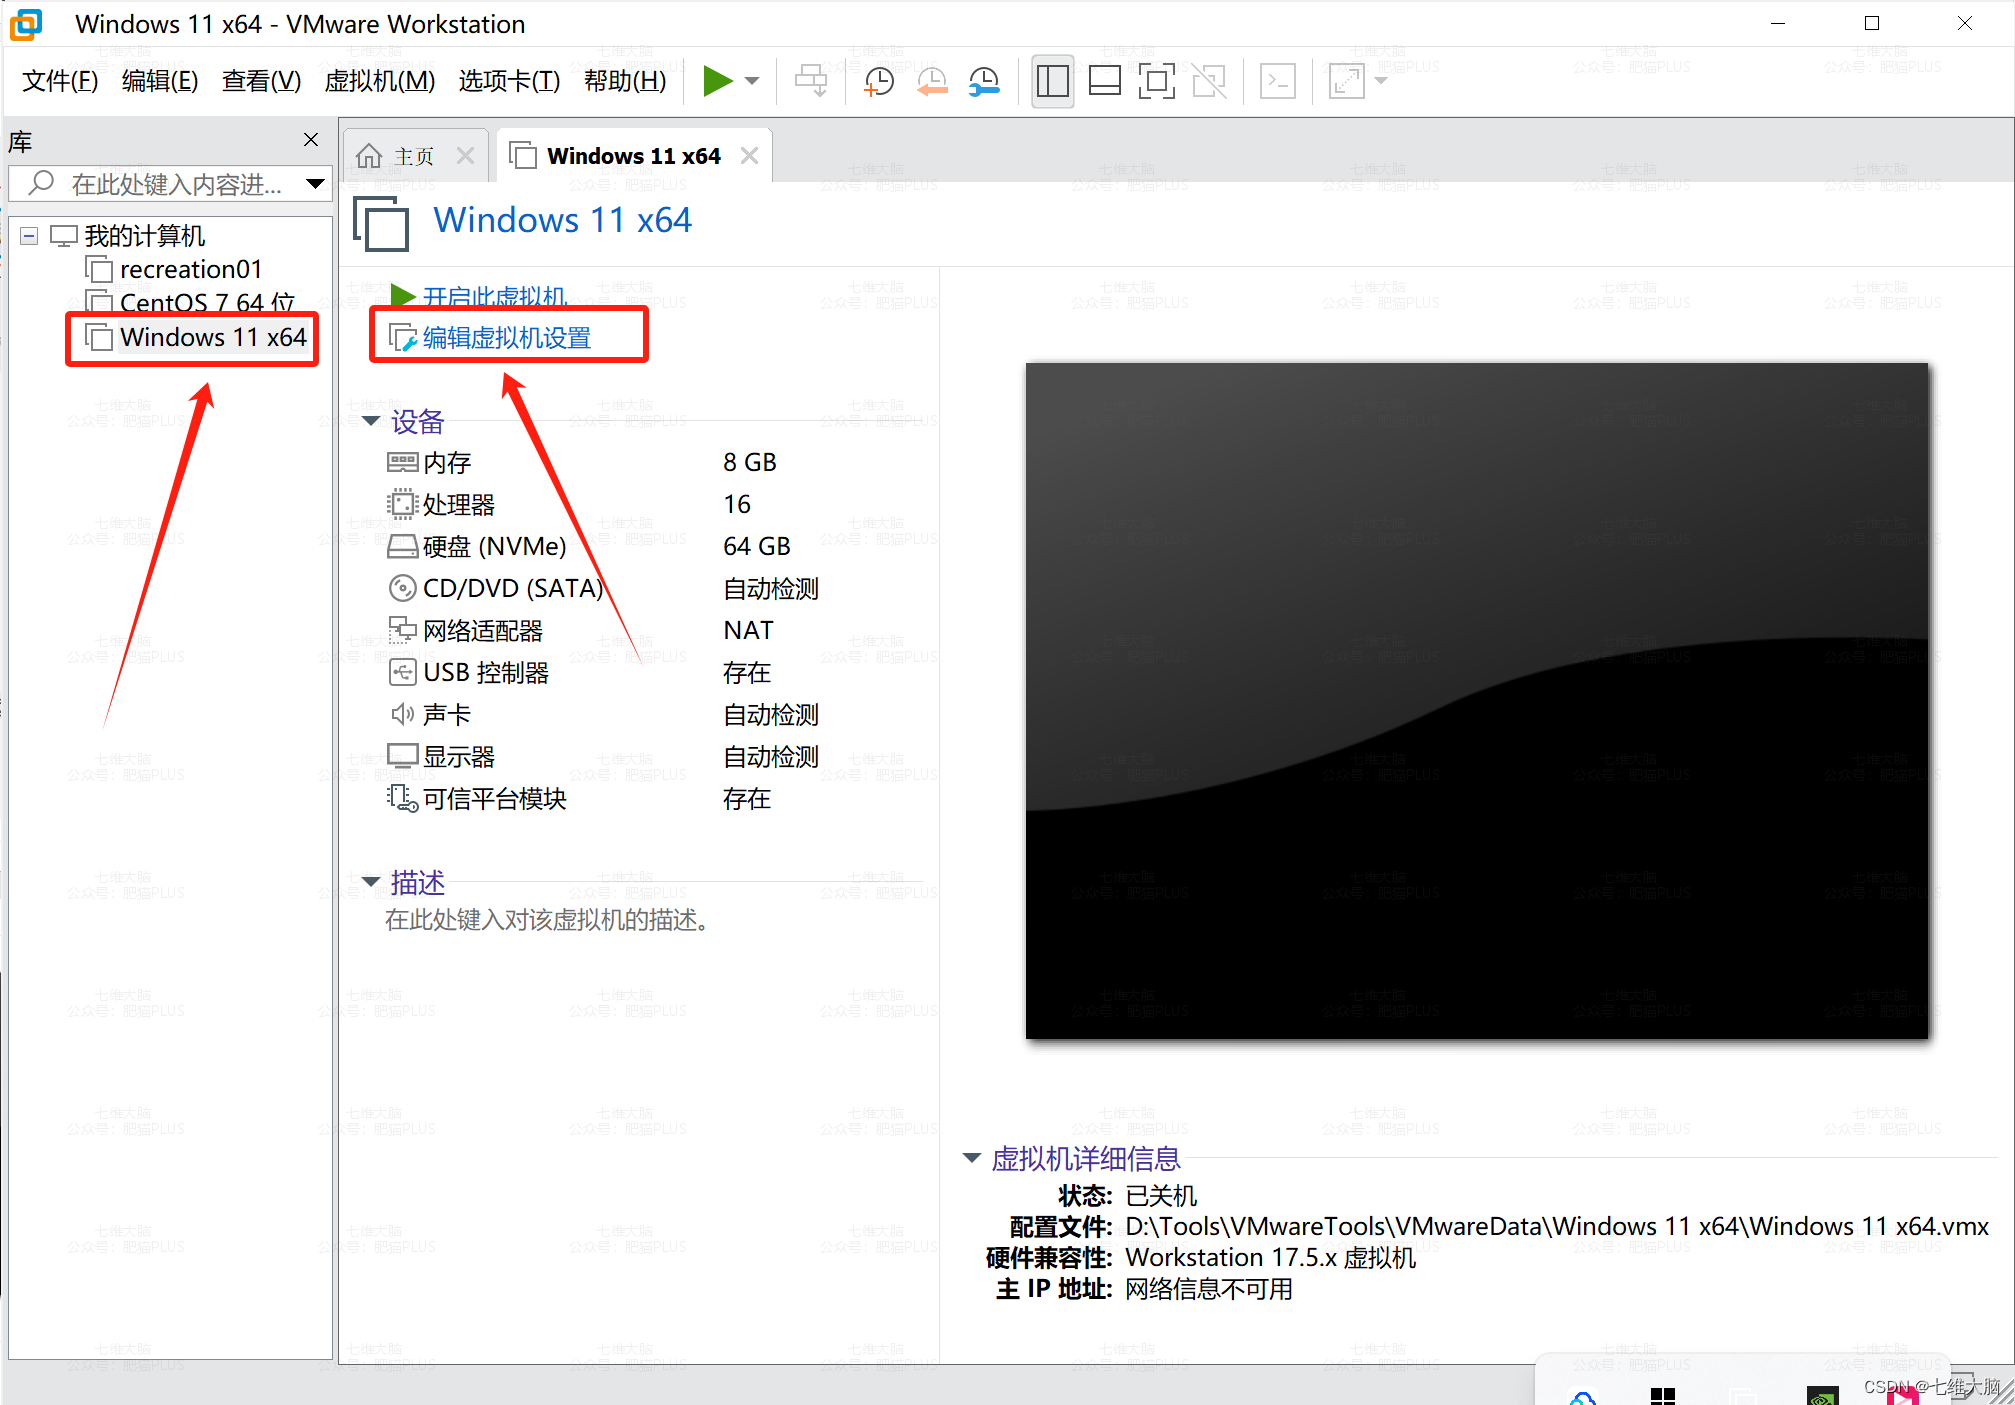
Task: Switch to the 主页 tab
Action: pyautogui.click(x=413, y=156)
